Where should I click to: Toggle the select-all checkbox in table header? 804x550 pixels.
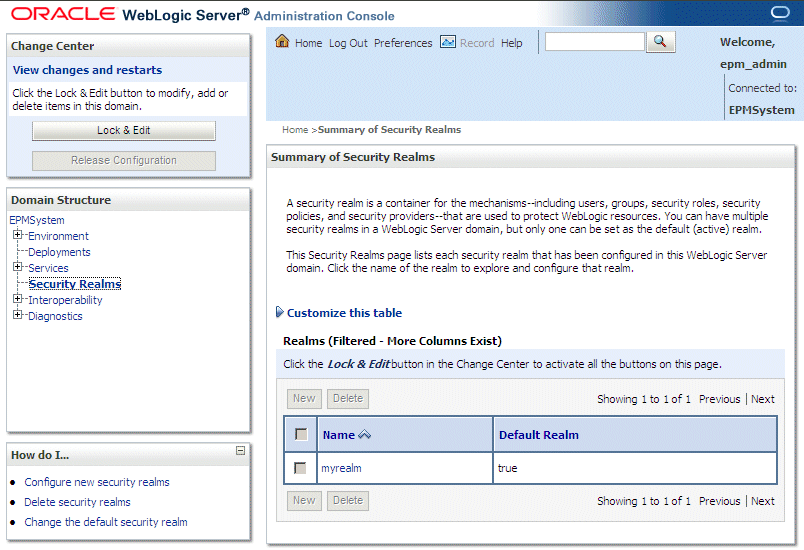click(x=301, y=435)
